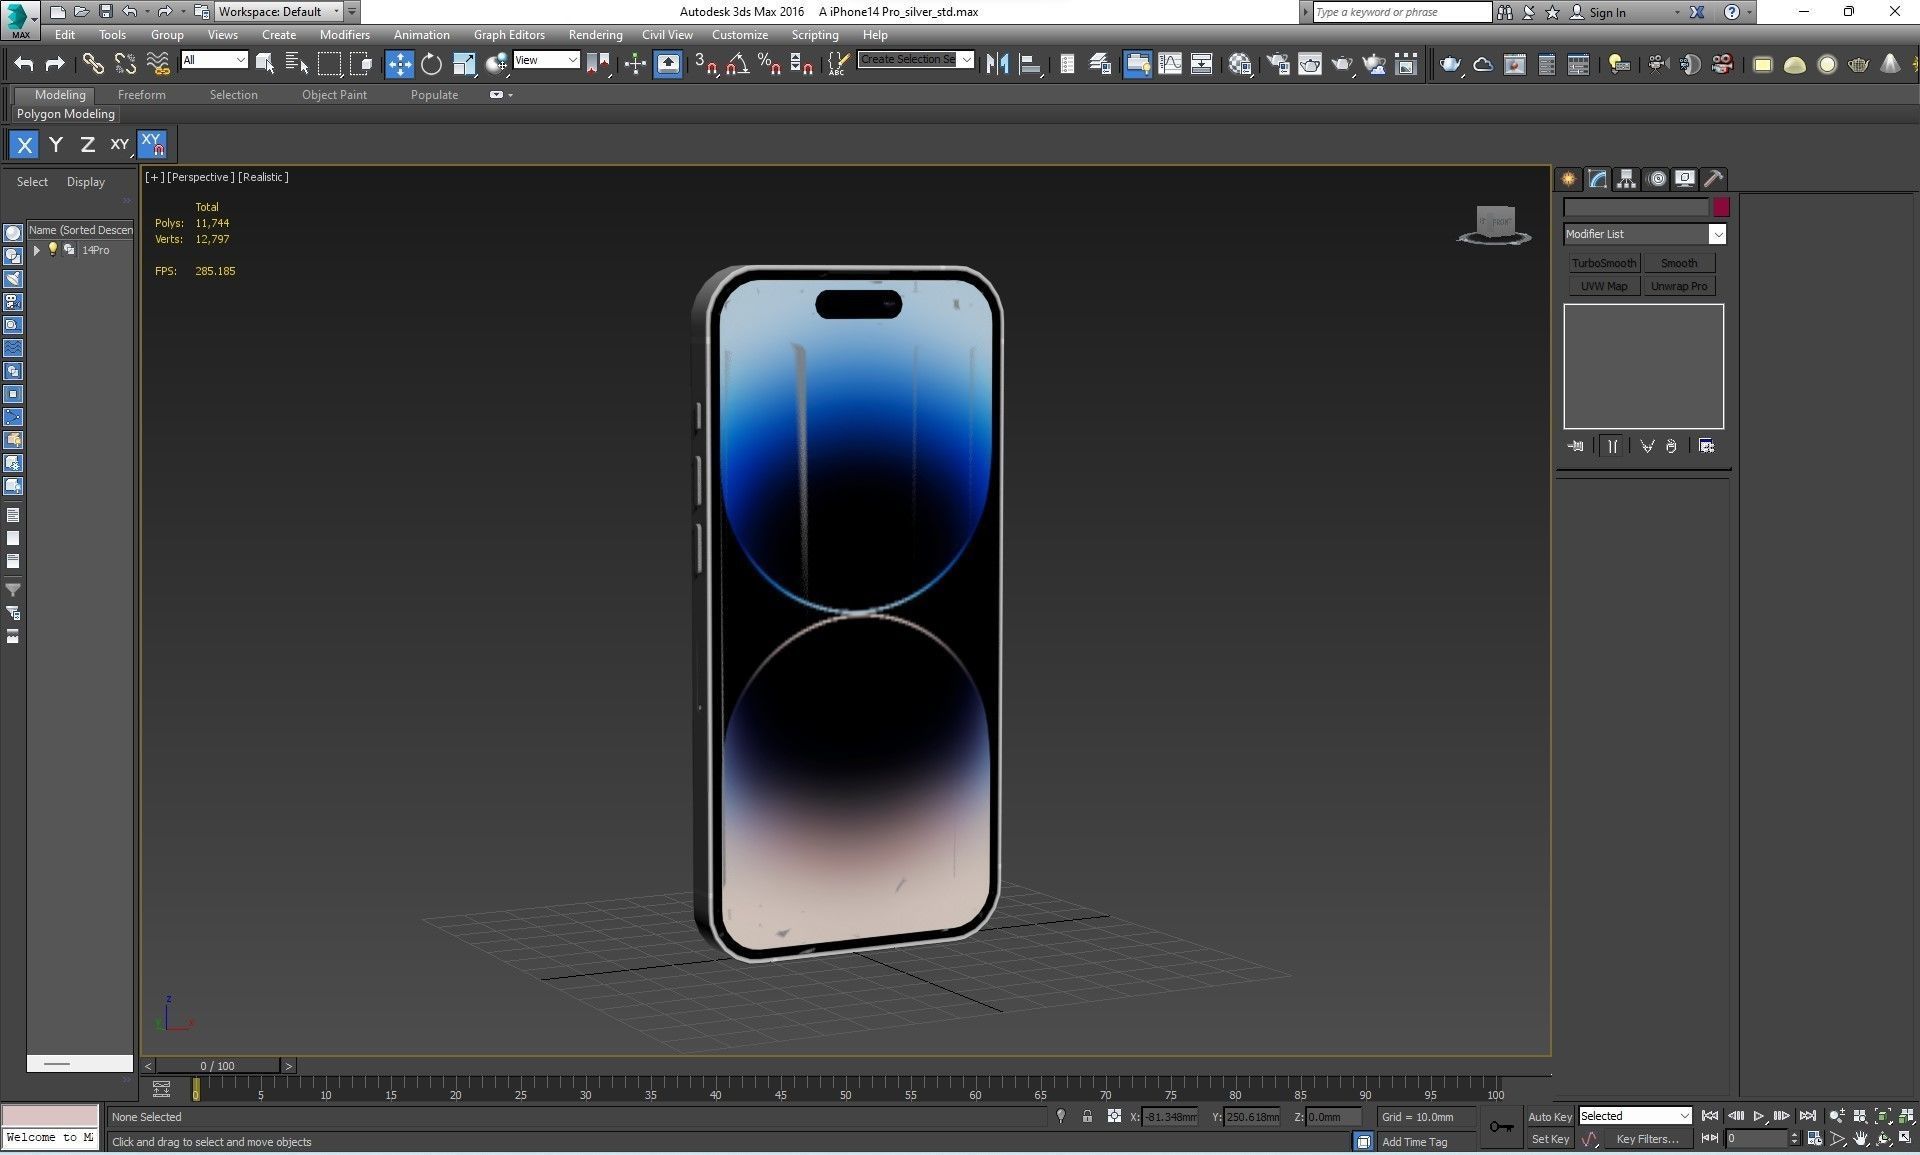Toggle the 3D Snaps button

click(706, 64)
